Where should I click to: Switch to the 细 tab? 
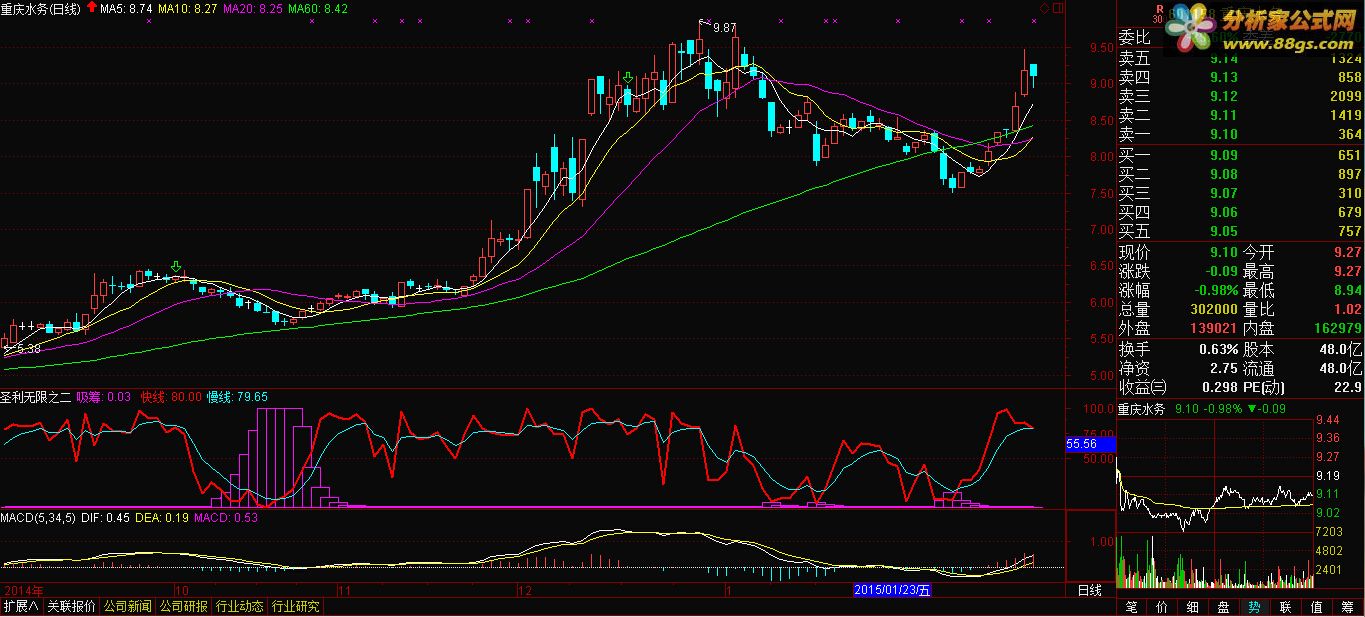[x=1193, y=607]
